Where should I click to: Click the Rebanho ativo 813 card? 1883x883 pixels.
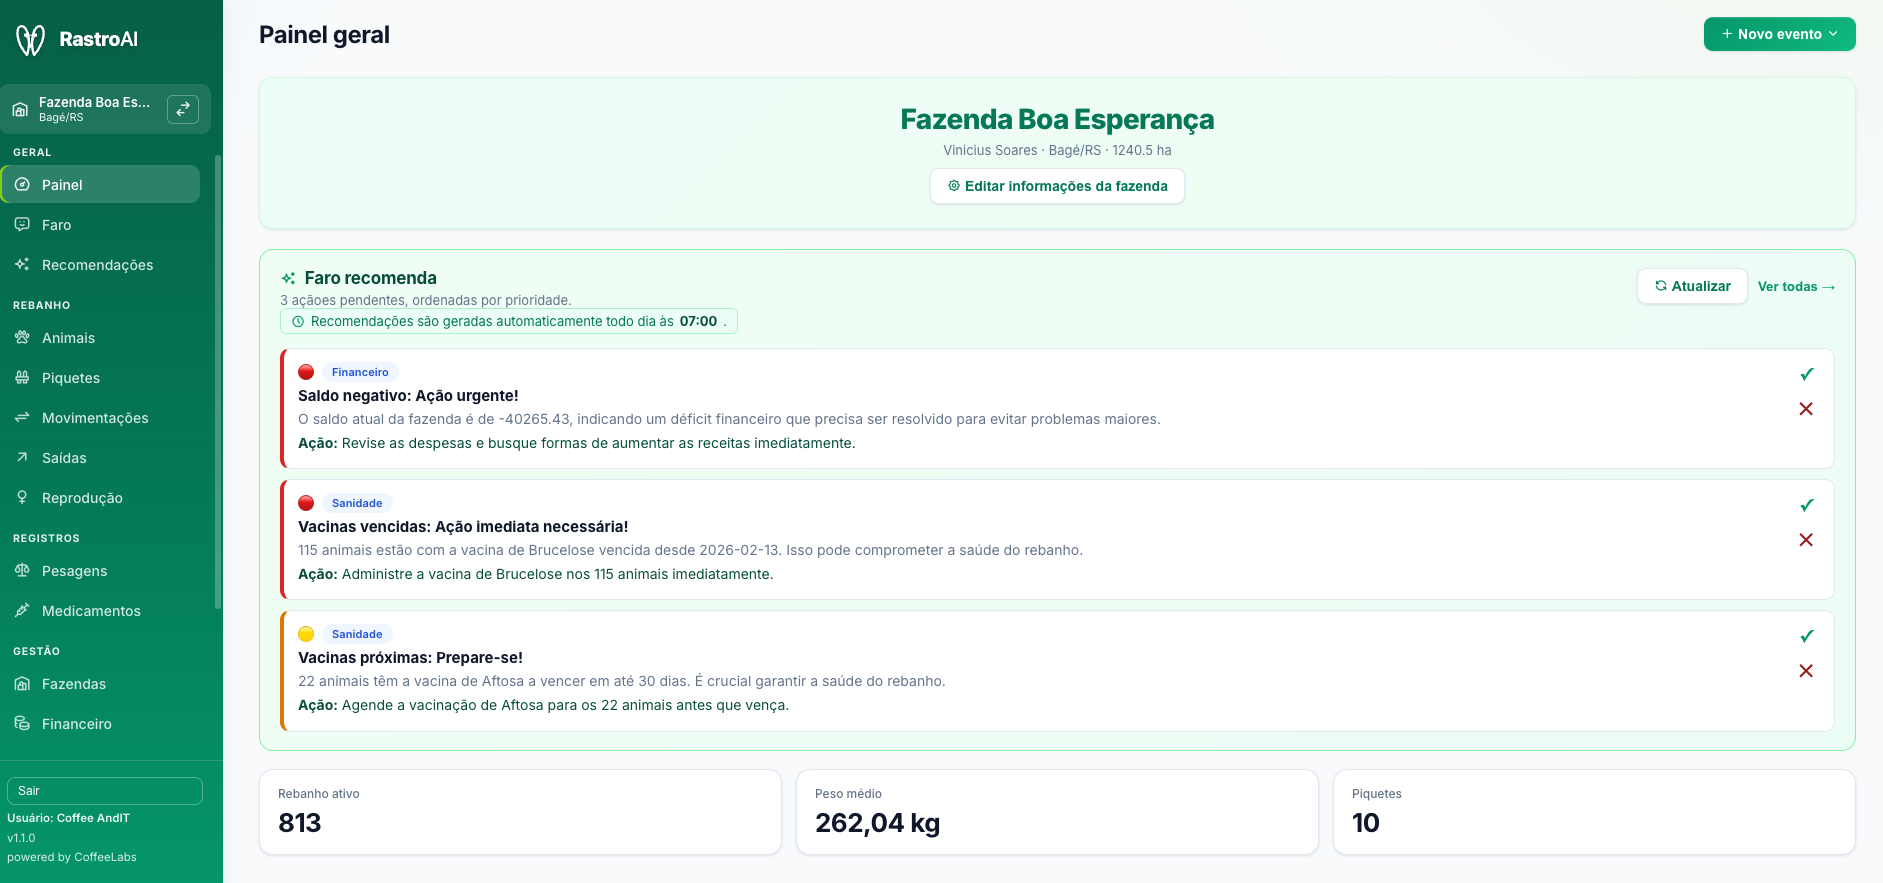tap(520, 812)
